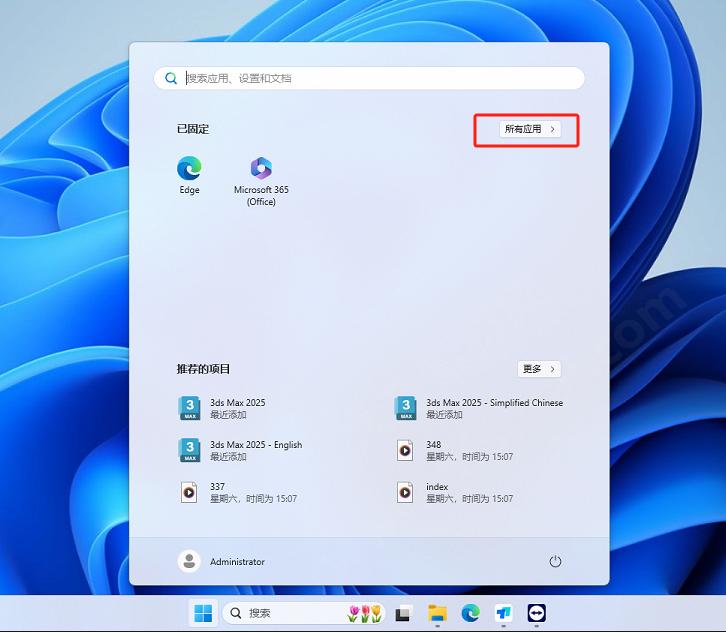Click the tulip search highlight icon
This screenshot has width=726, height=632.
pos(364,613)
